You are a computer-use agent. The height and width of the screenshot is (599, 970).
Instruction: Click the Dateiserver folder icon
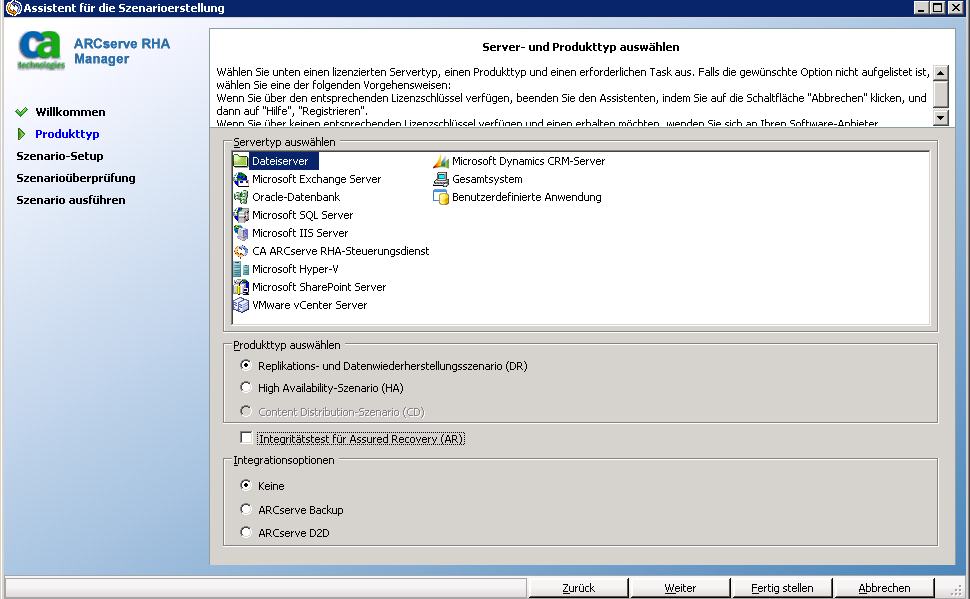point(241,161)
